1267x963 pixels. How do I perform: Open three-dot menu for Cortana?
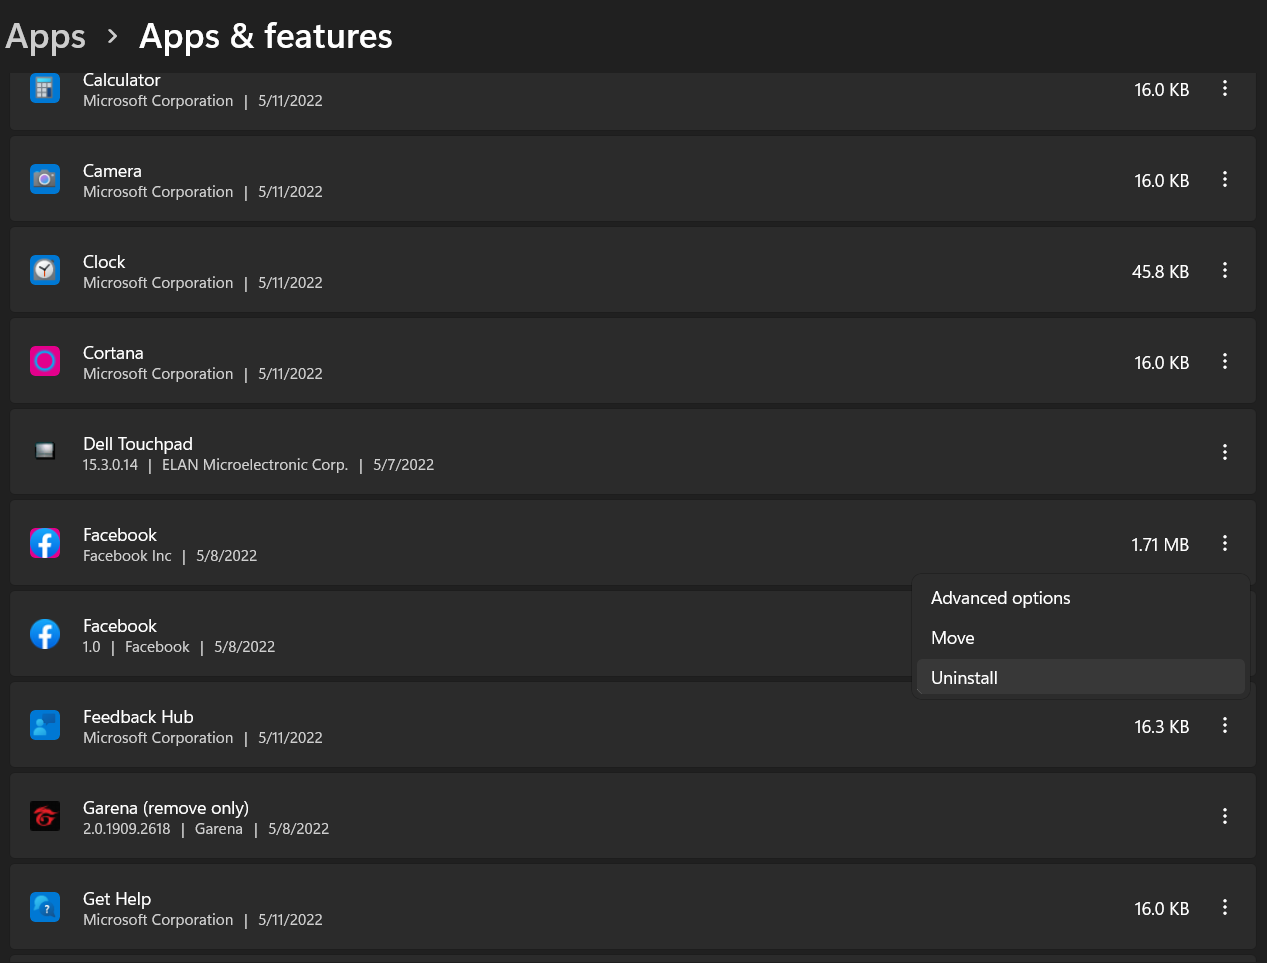pos(1224,362)
